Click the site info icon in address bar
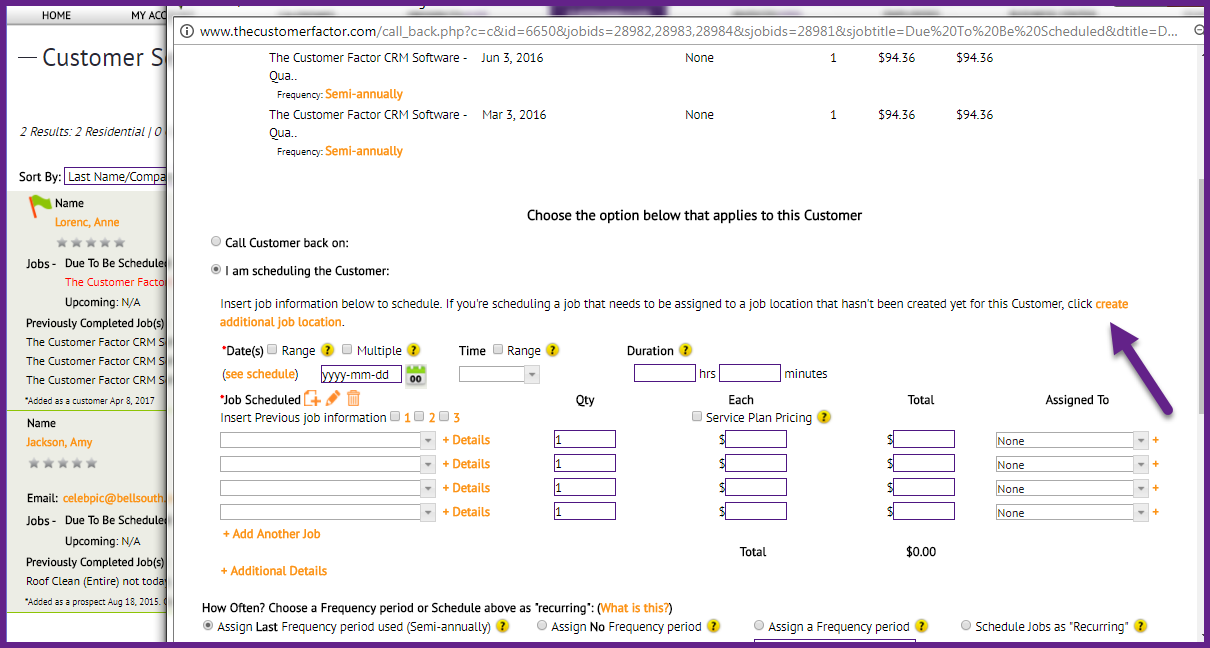 click(x=186, y=31)
